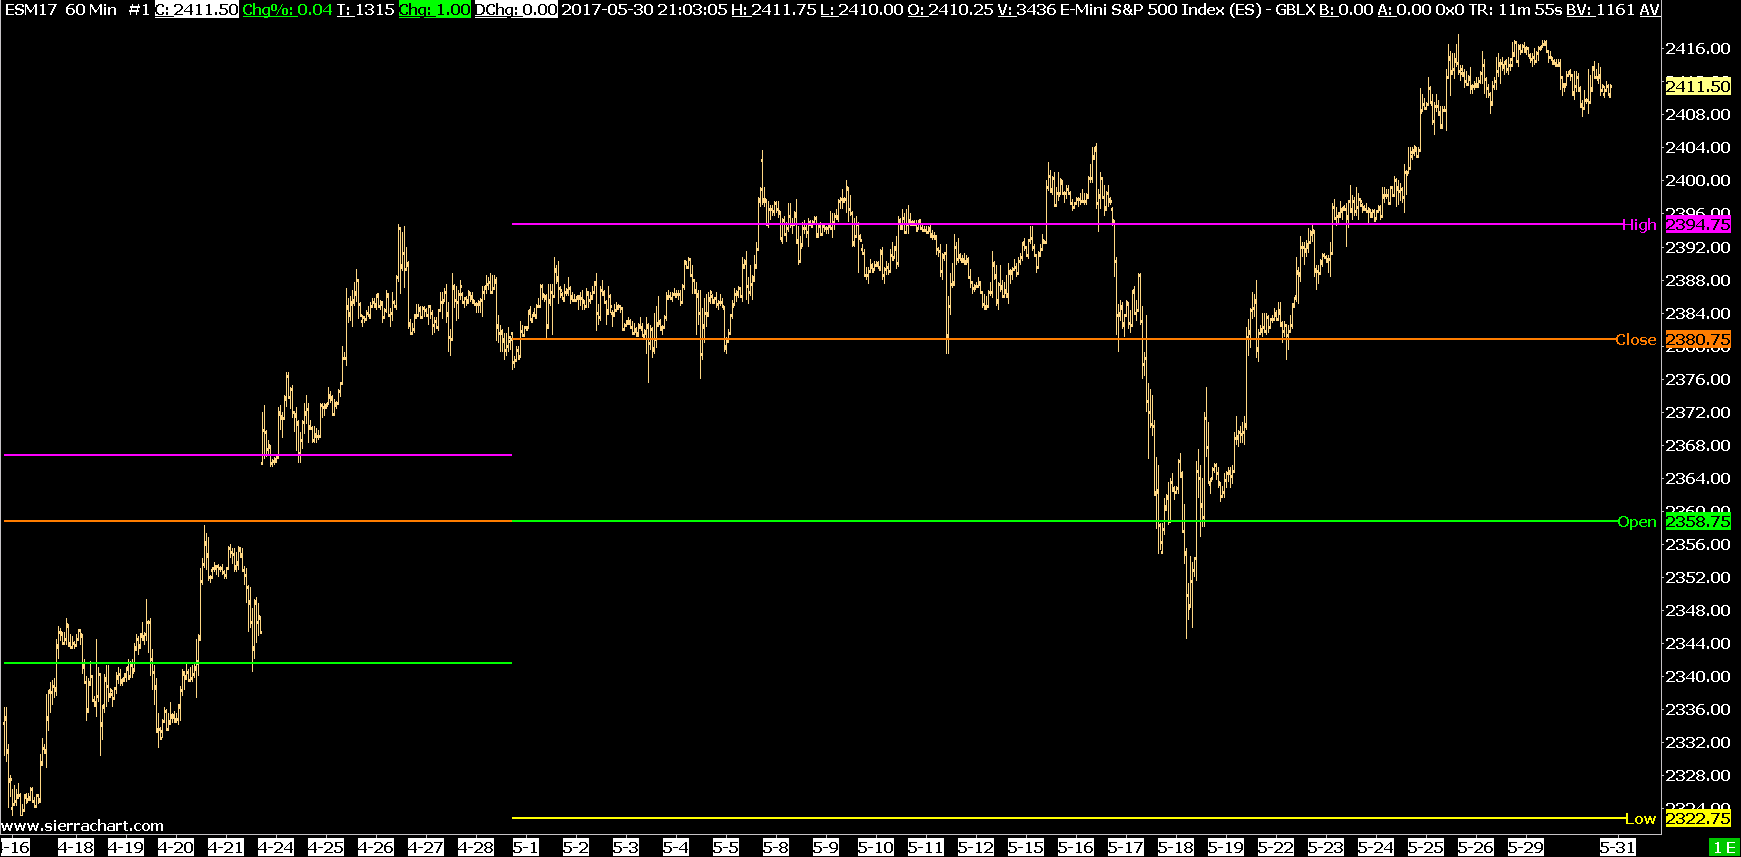Click the current close value C: 2411.50
This screenshot has height=857, width=1741.
196,9
